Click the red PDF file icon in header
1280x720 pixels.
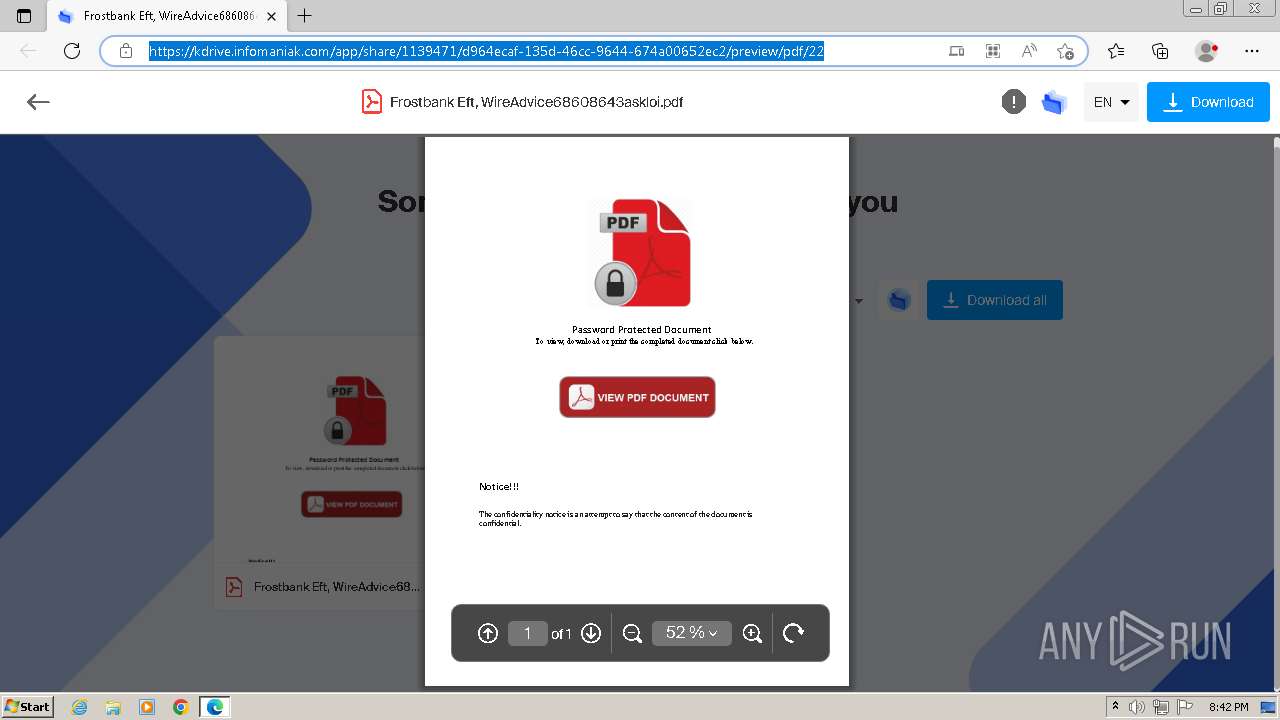click(372, 102)
